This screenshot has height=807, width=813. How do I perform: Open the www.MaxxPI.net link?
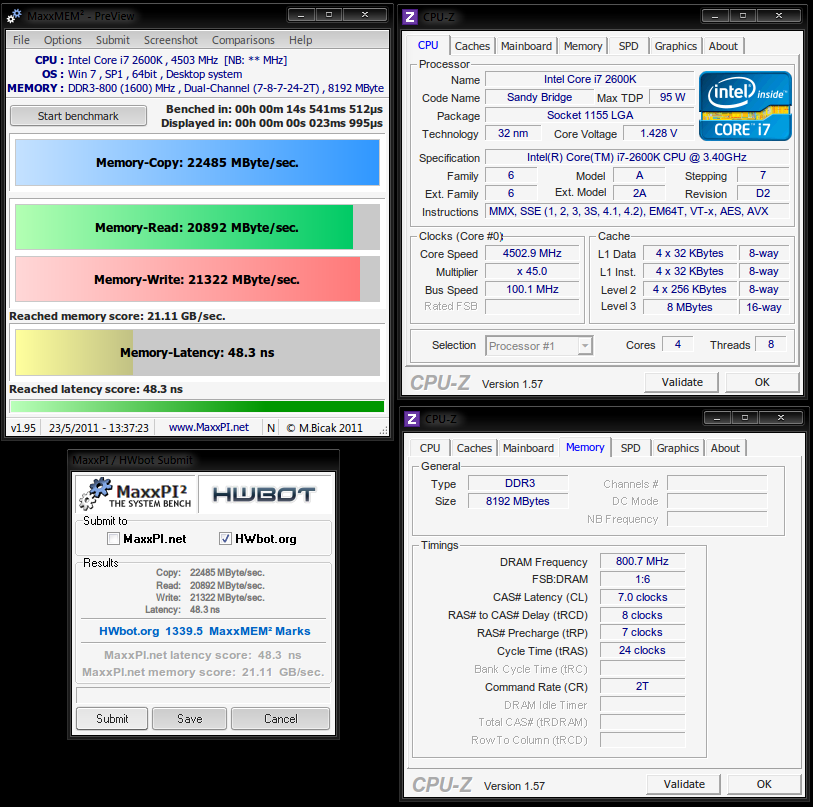click(x=208, y=427)
